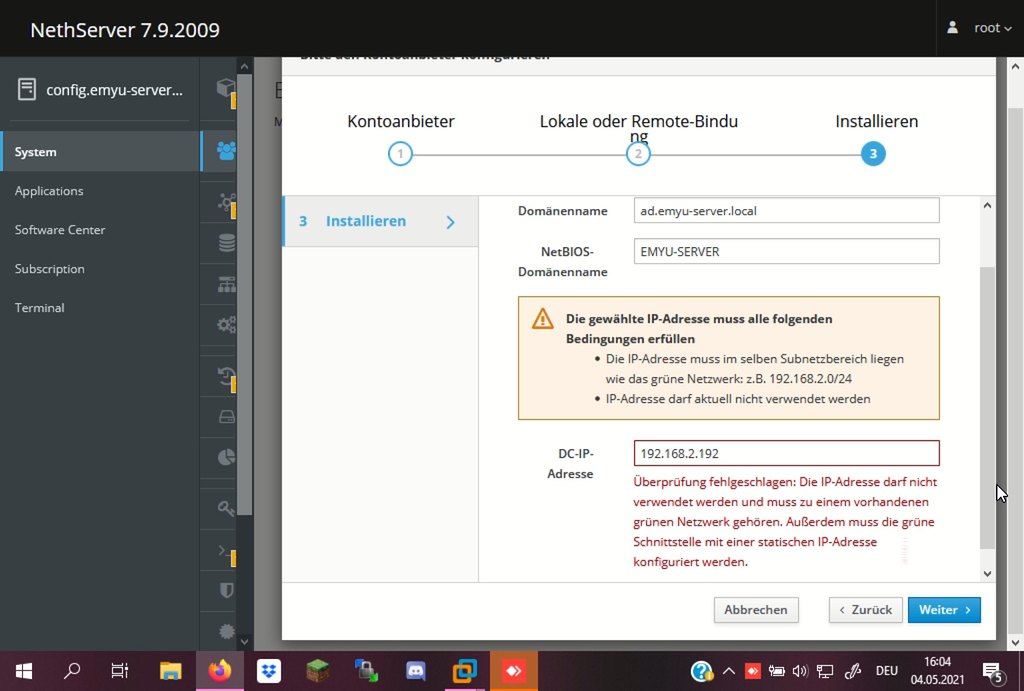Open the volume speaker tray icon

[800, 671]
